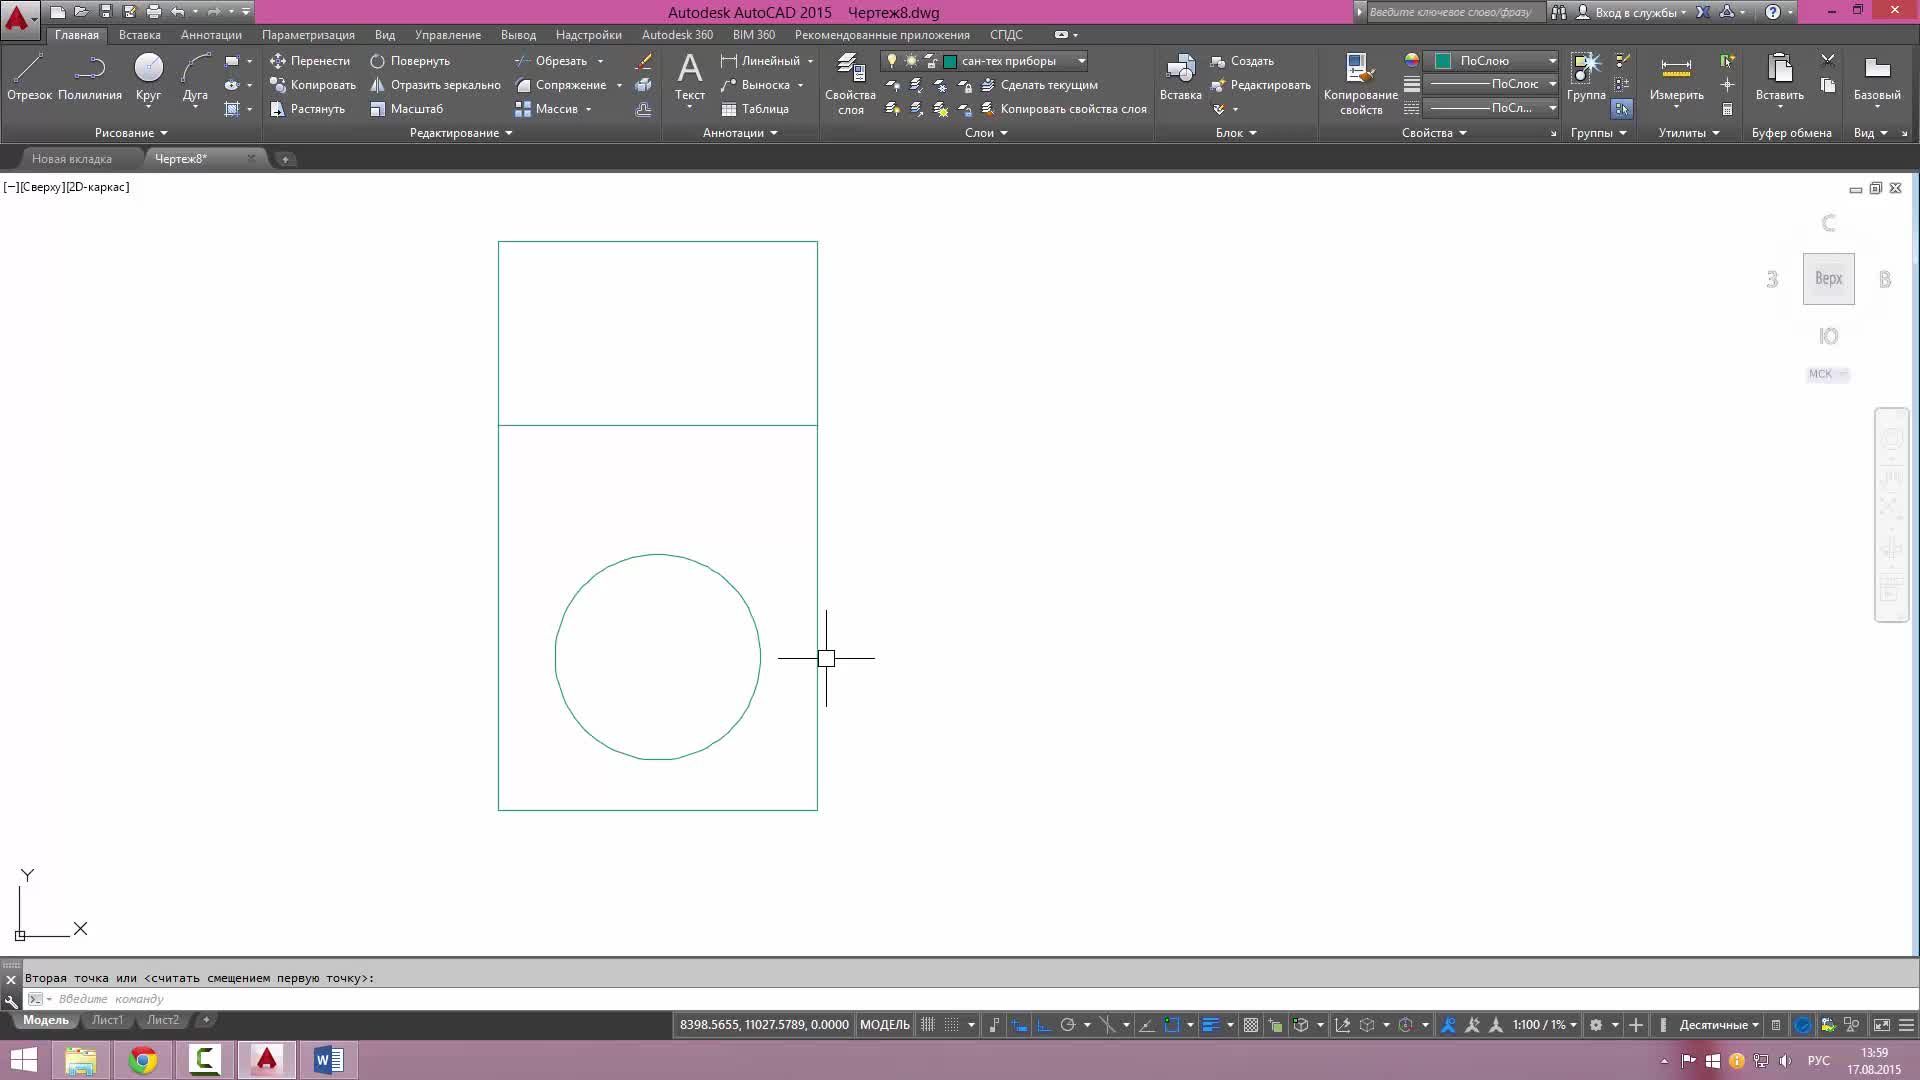
Task: Click the Измерить measure tool
Action: pos(1676,78)
